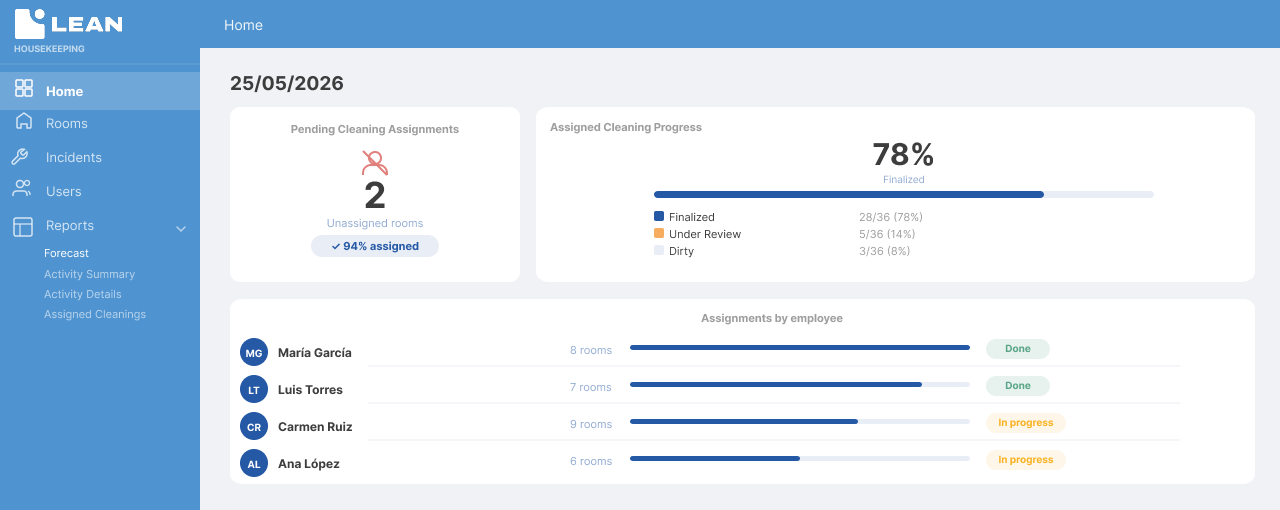Open the Activity Summary report
This screenshot has width=1280, height=510.
point(89,274)
